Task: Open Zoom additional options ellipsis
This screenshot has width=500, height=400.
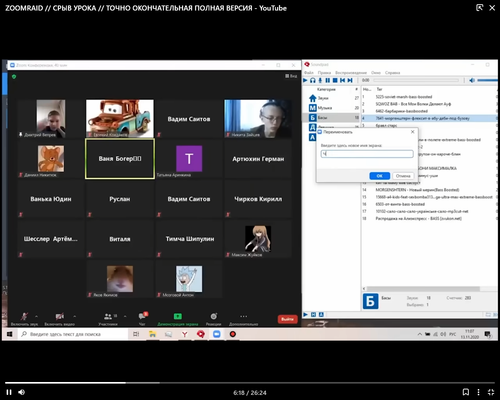Action: click(244, 318)
